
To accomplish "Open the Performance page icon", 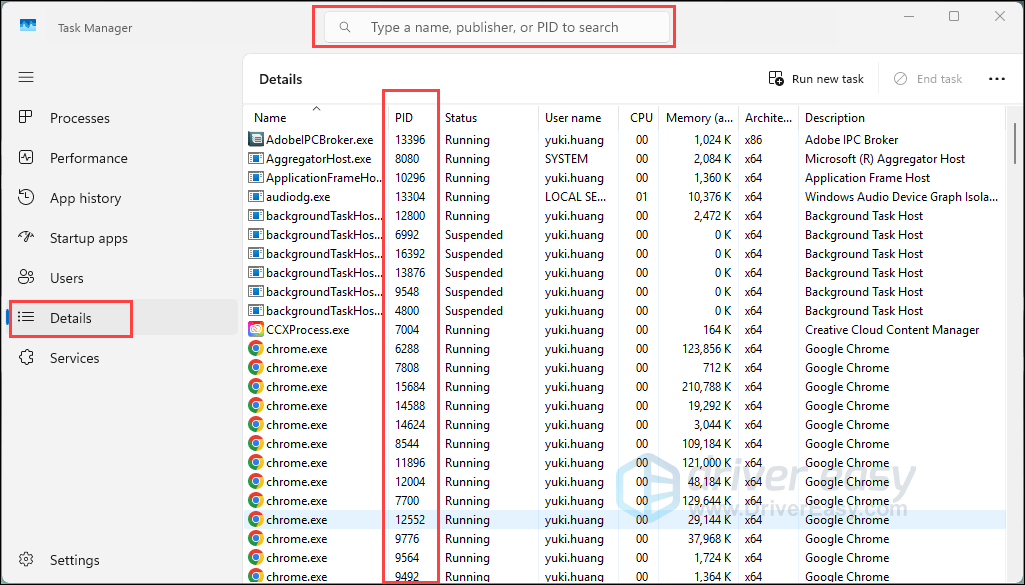I will (27, 158).
